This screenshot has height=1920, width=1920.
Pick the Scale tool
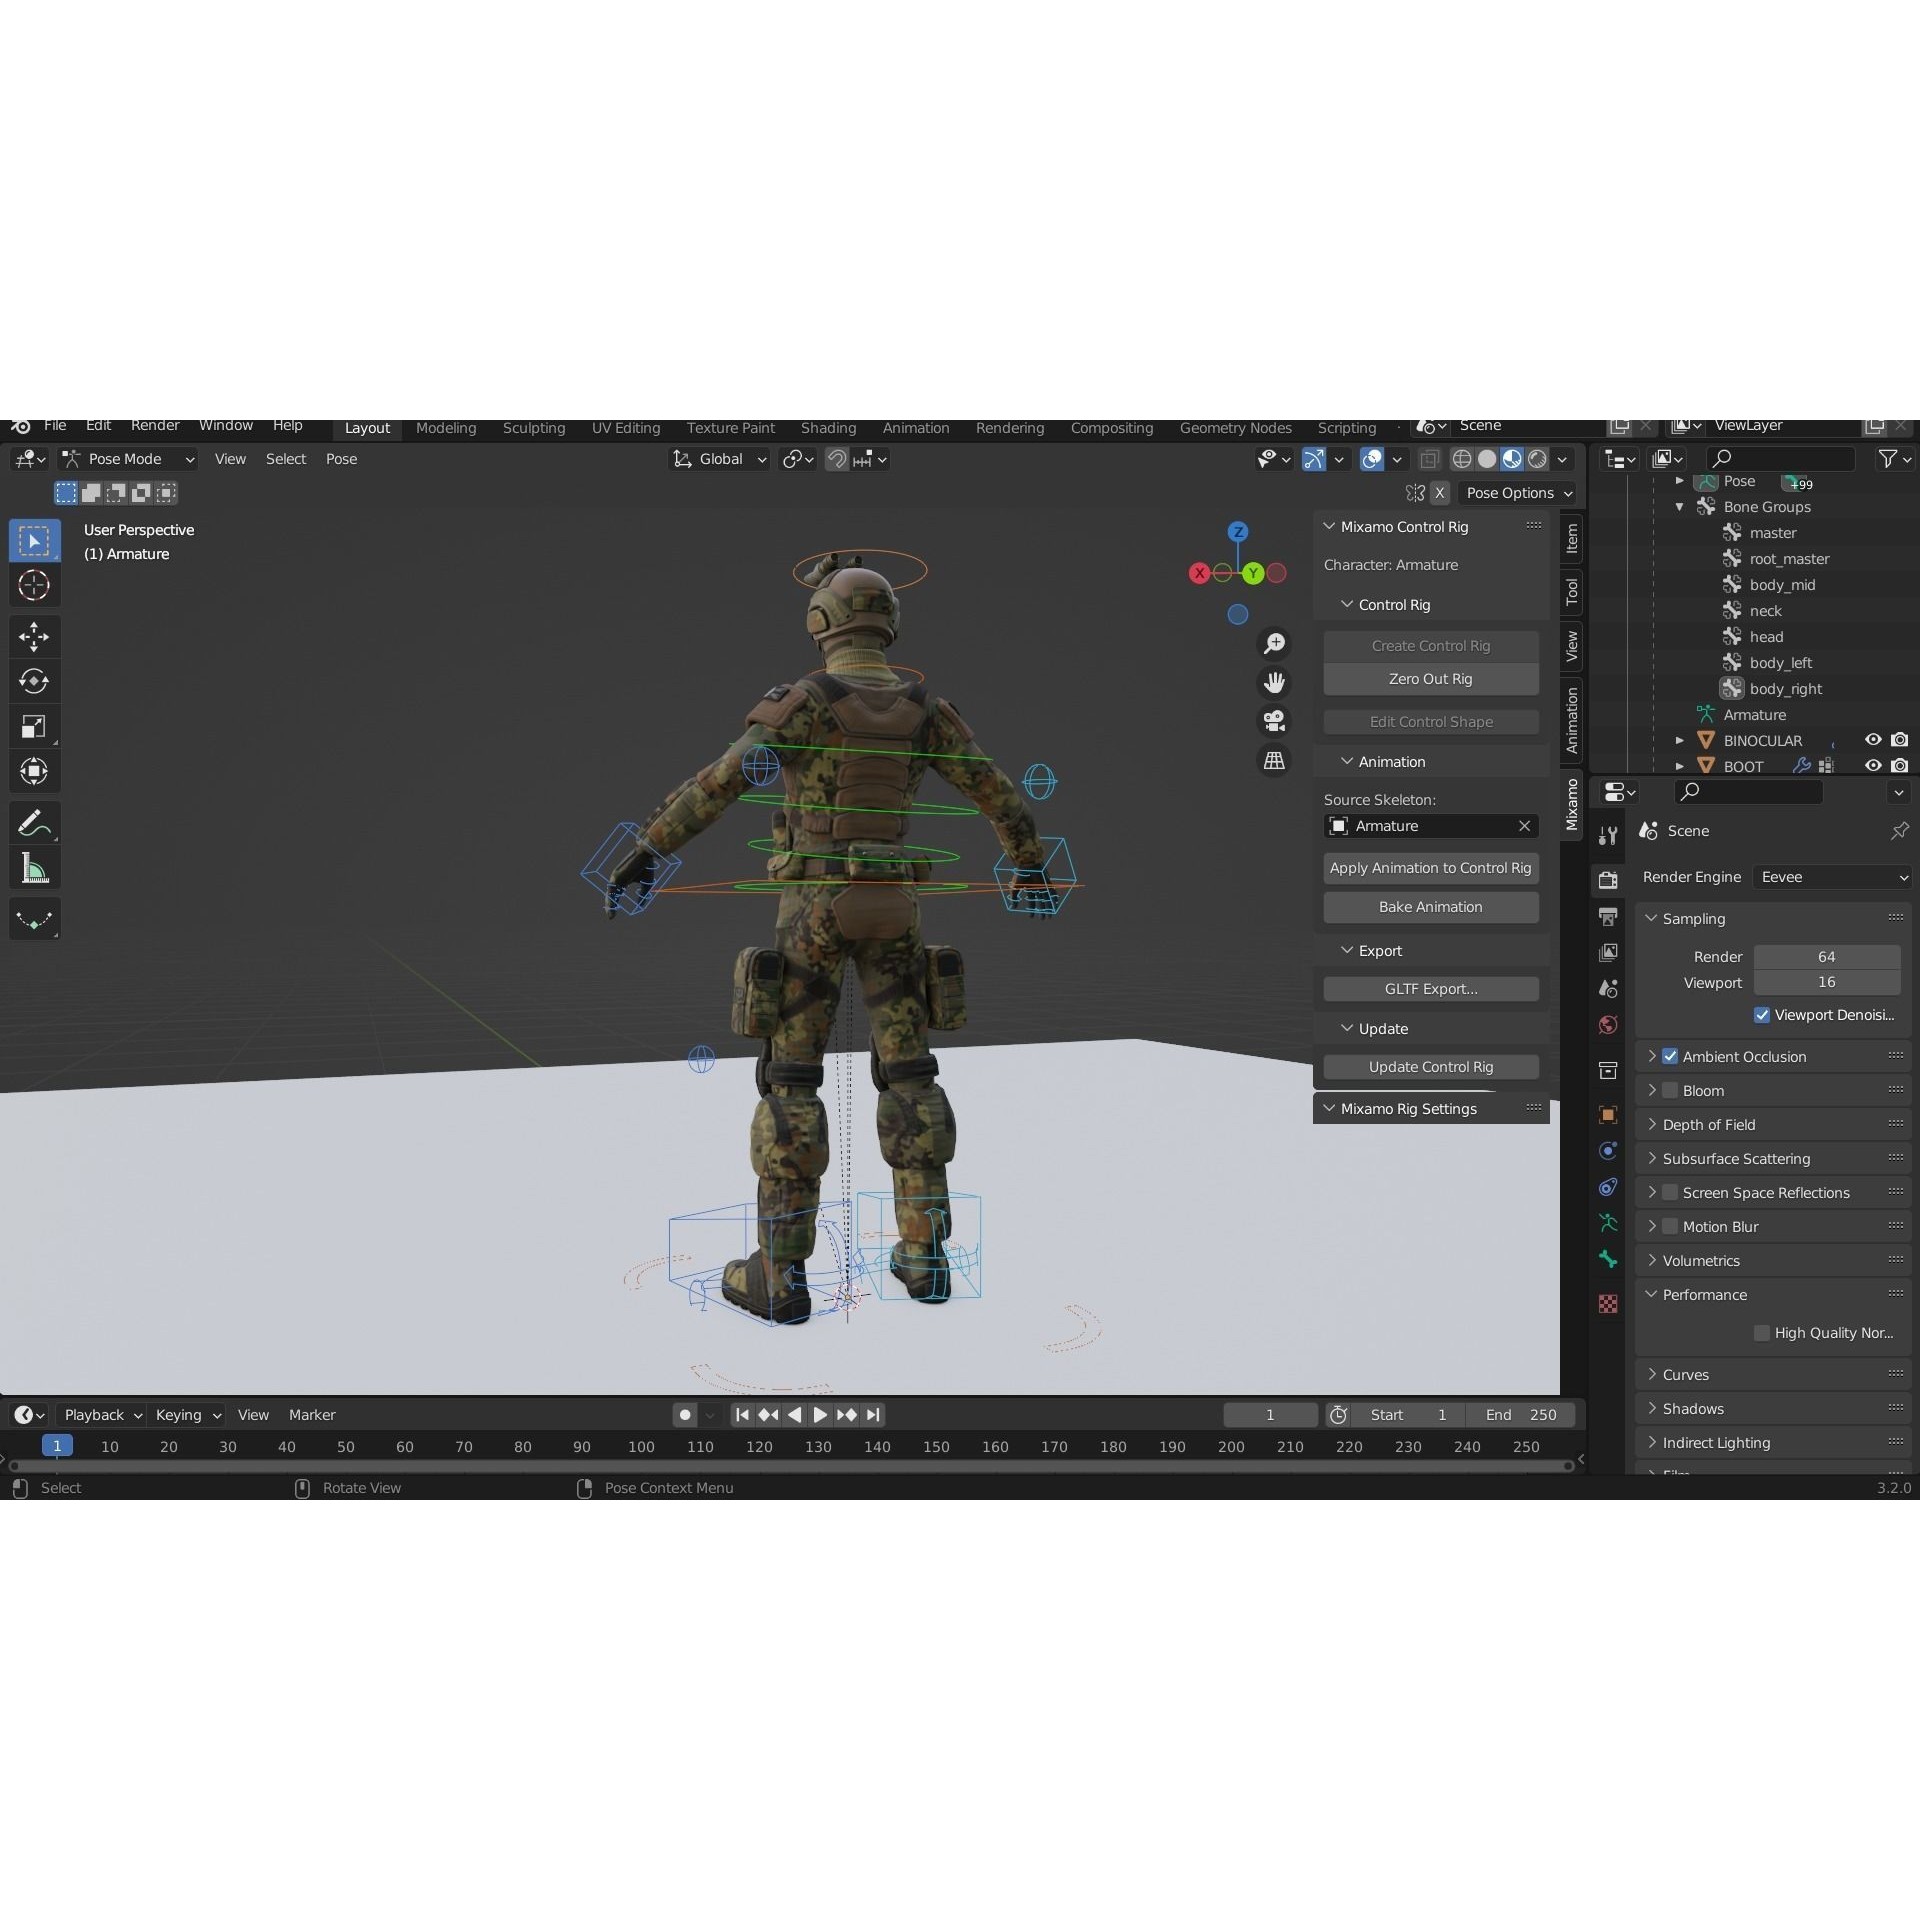(x=34, y=726)
